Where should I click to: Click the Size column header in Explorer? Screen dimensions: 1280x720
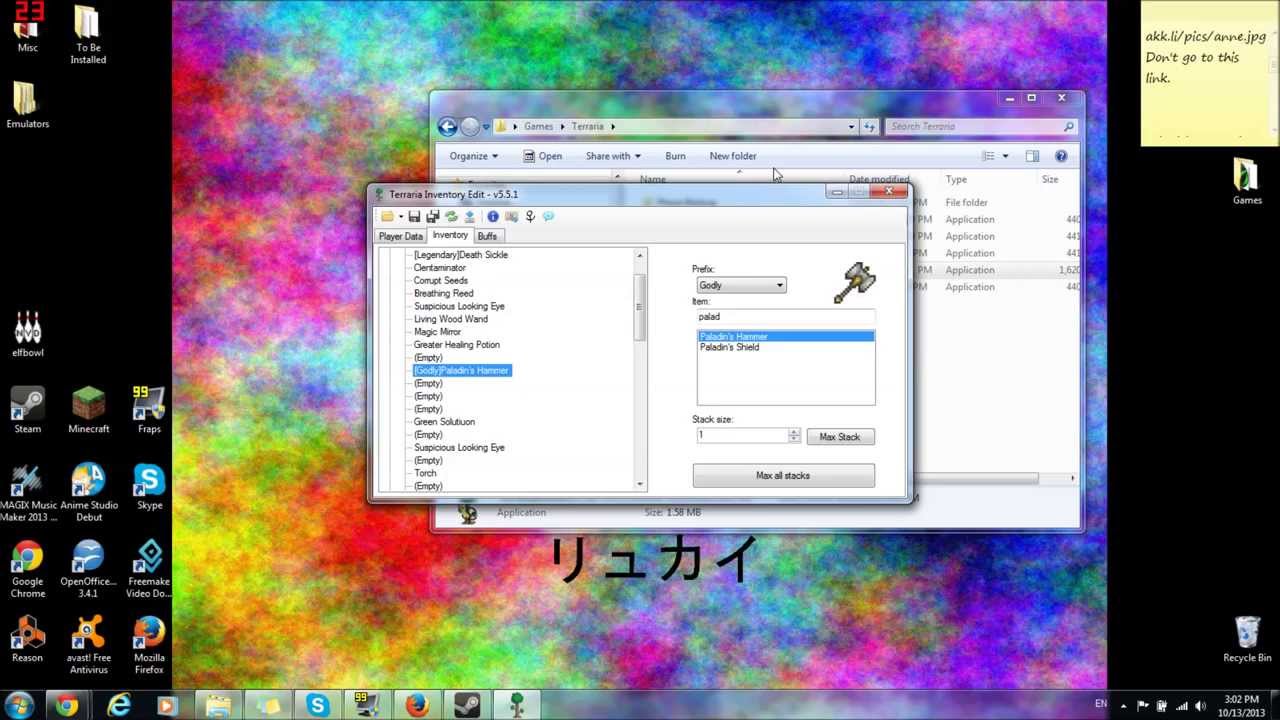[1050, 180]
